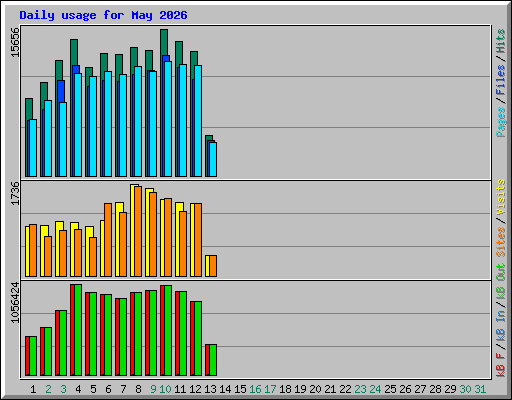Click the yellow Visits bar for day 8
This screenshot has width=512, height=400.
[133, 230]
